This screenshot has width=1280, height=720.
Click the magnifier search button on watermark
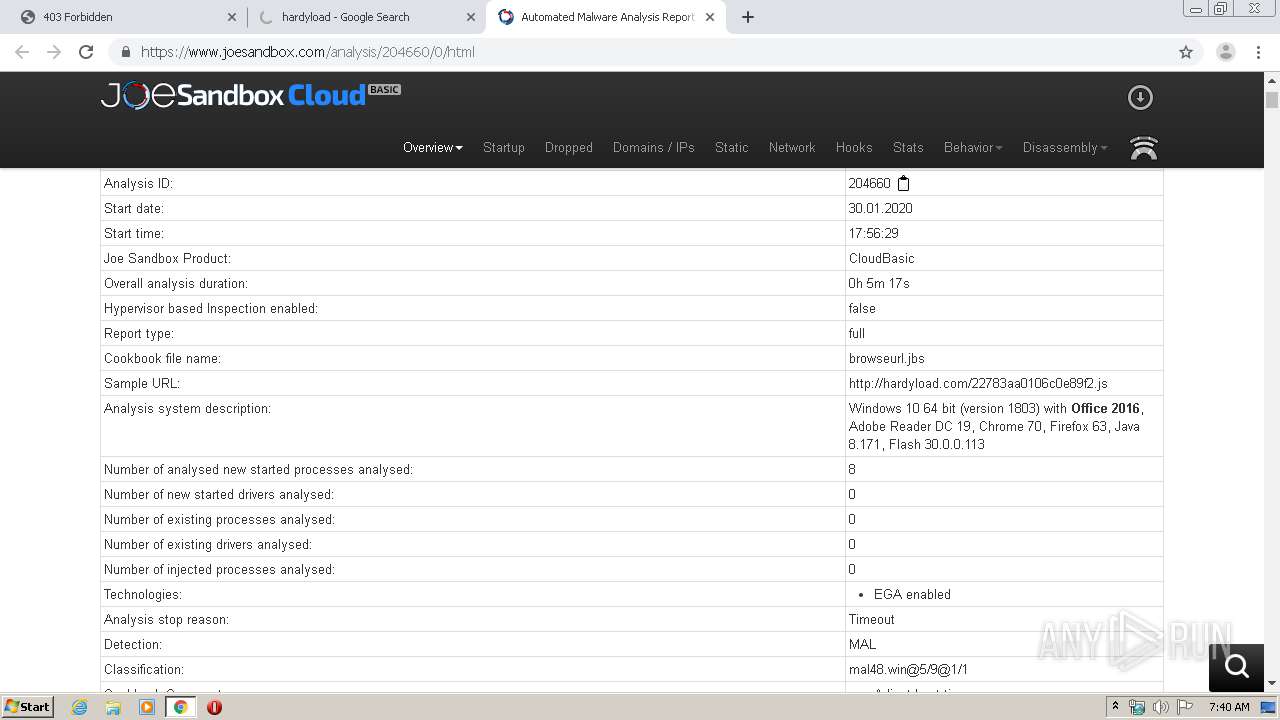1236,667
